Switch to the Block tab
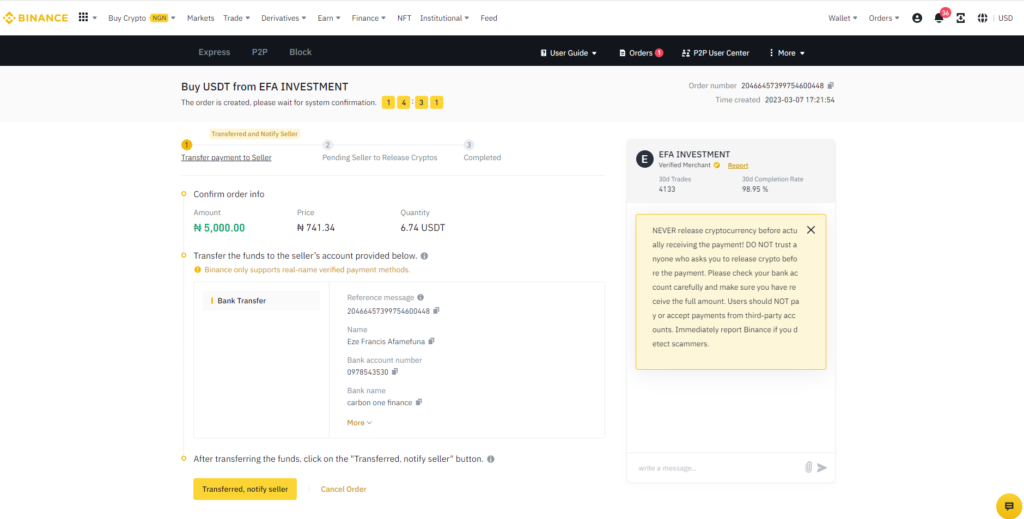 click(300, 52)
